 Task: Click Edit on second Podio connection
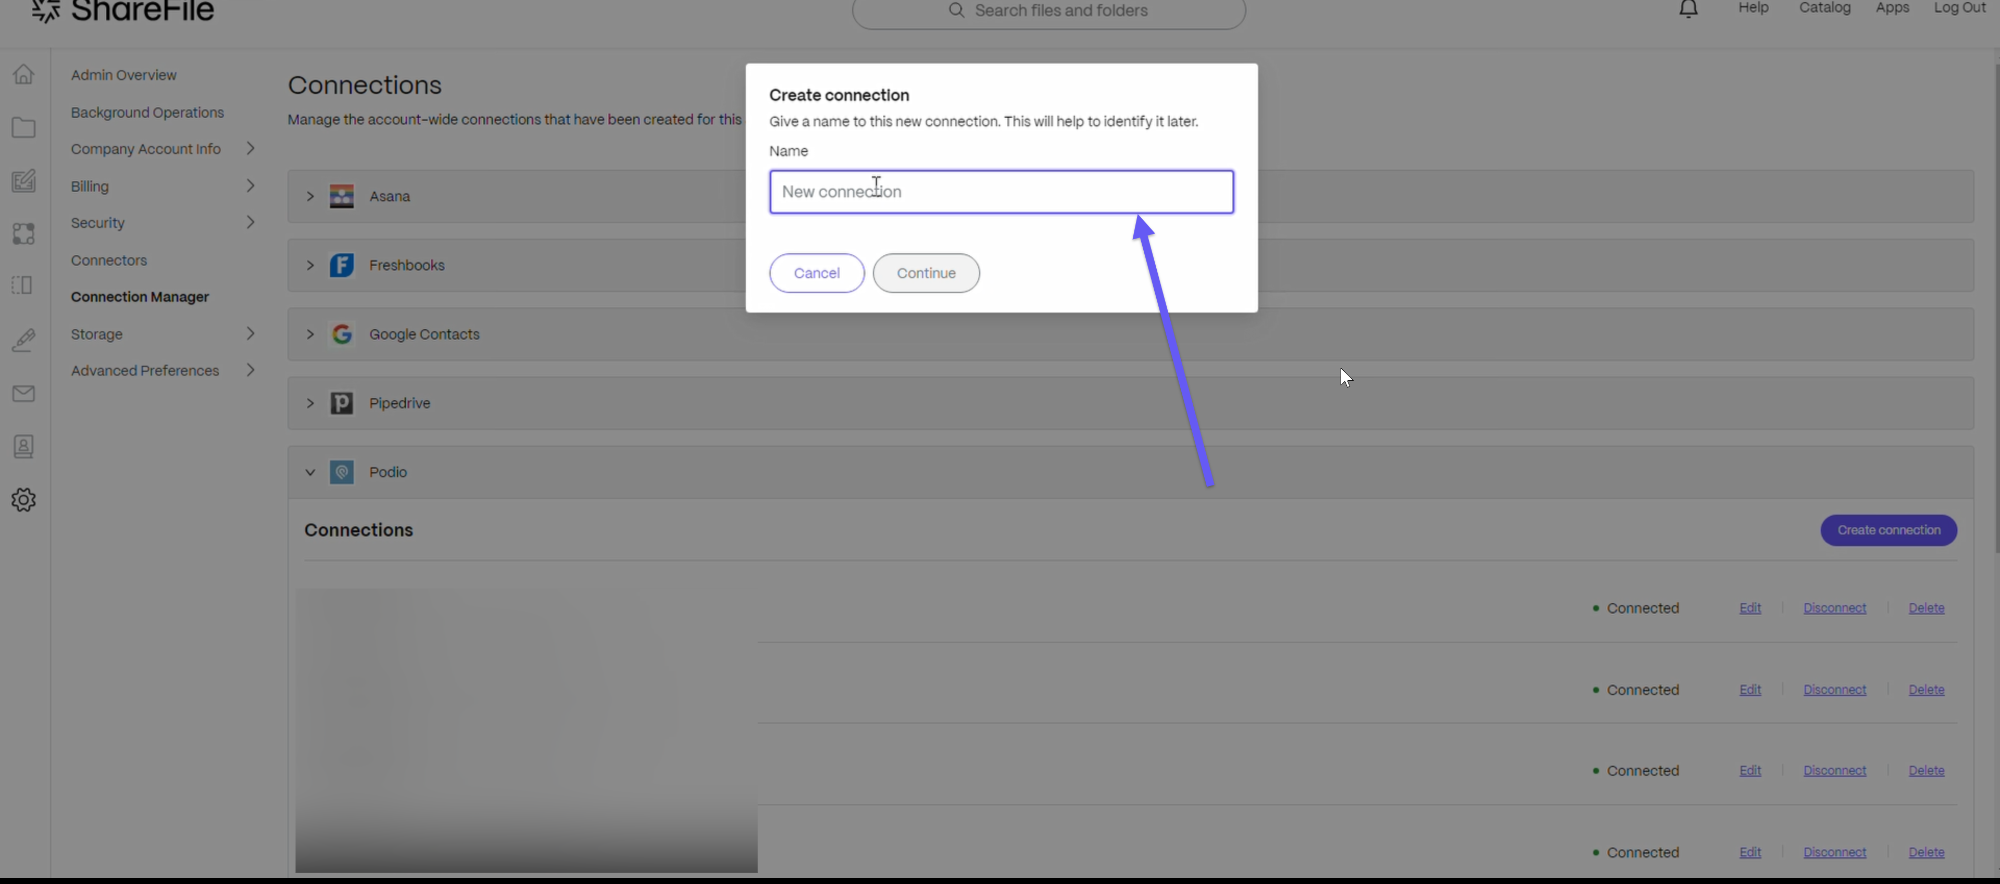tap(1750, 690)
